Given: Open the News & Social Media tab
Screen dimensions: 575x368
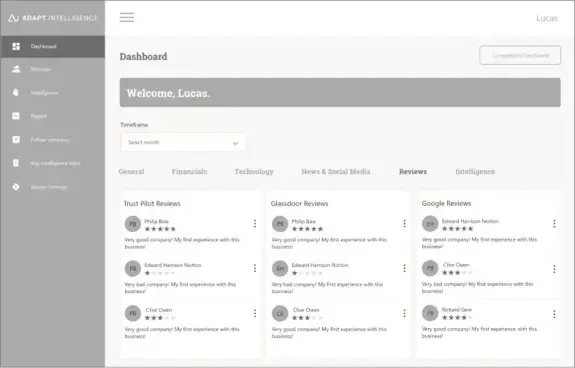Looking at the screenshot, I should (336, 172).
